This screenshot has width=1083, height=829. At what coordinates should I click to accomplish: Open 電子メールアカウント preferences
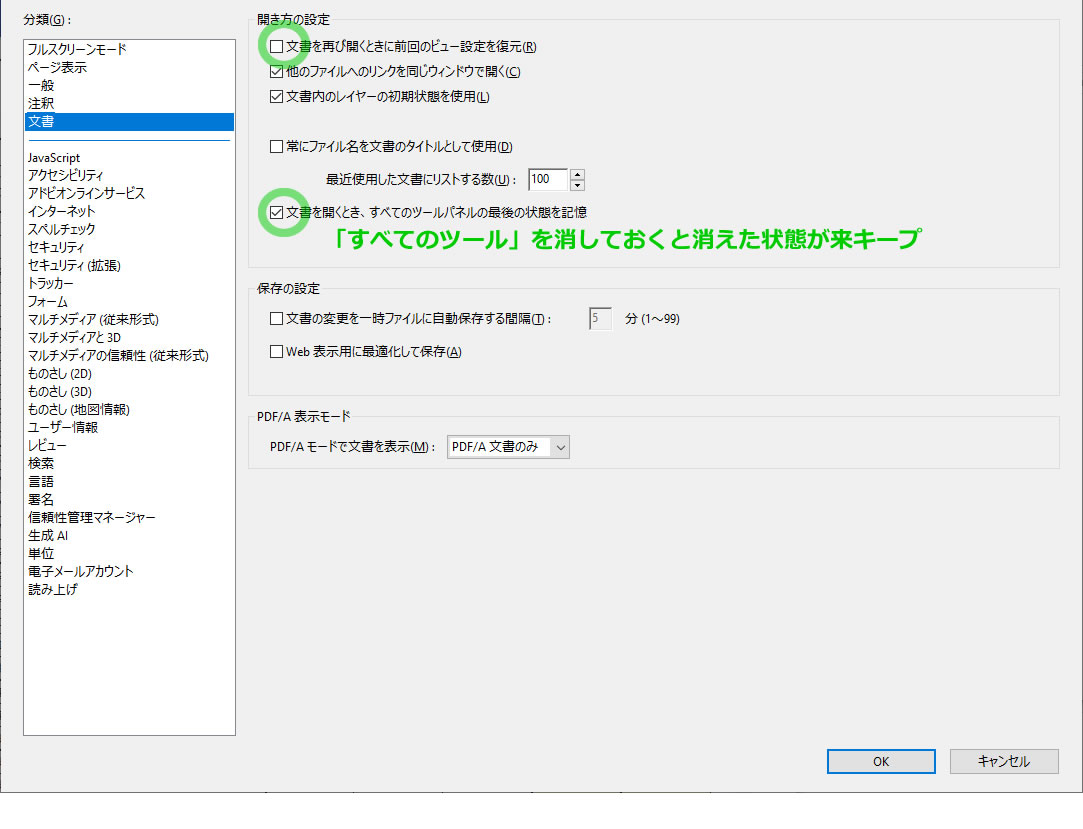click(x=80, y=572)
